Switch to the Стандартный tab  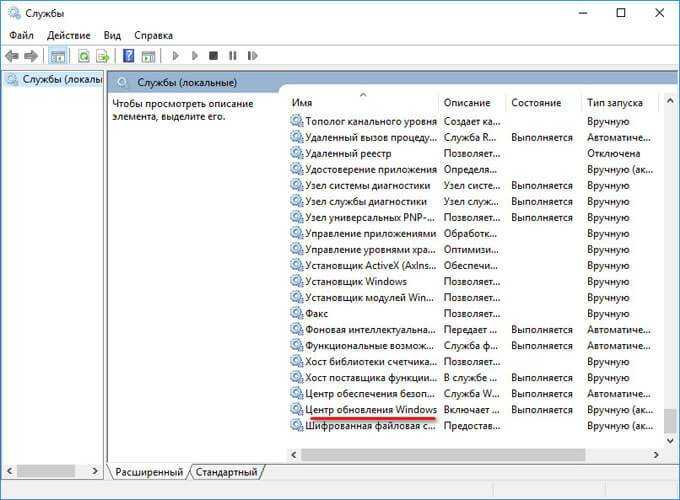click(226, 472)
